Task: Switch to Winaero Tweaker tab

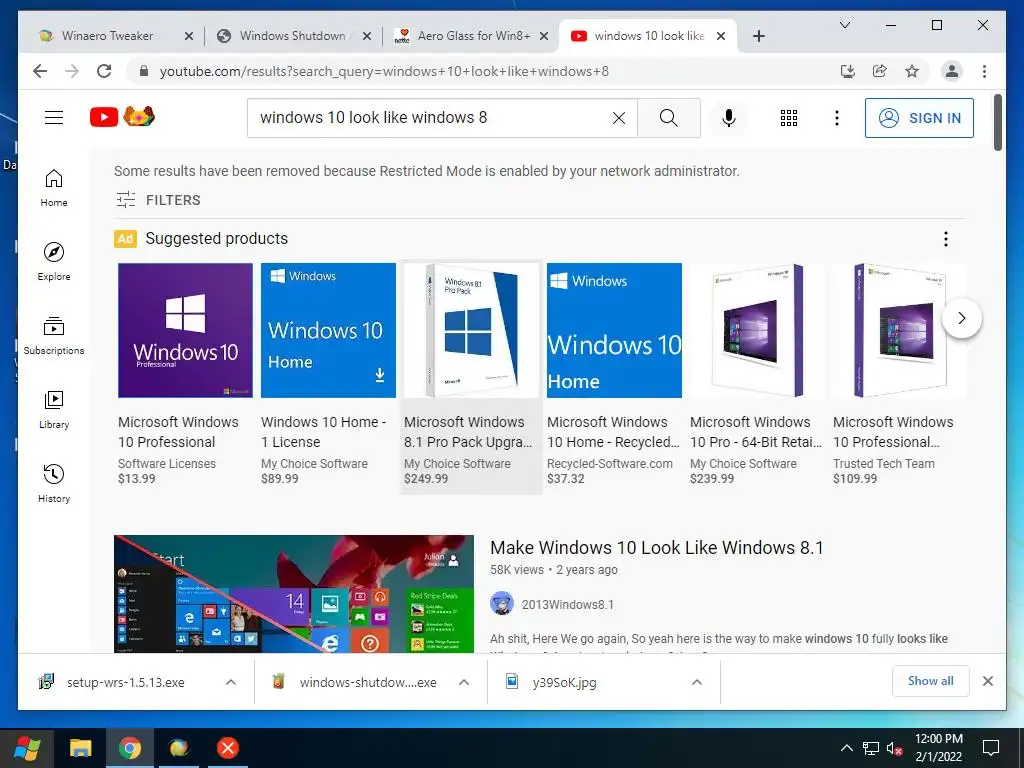Action: pos(108,36)
